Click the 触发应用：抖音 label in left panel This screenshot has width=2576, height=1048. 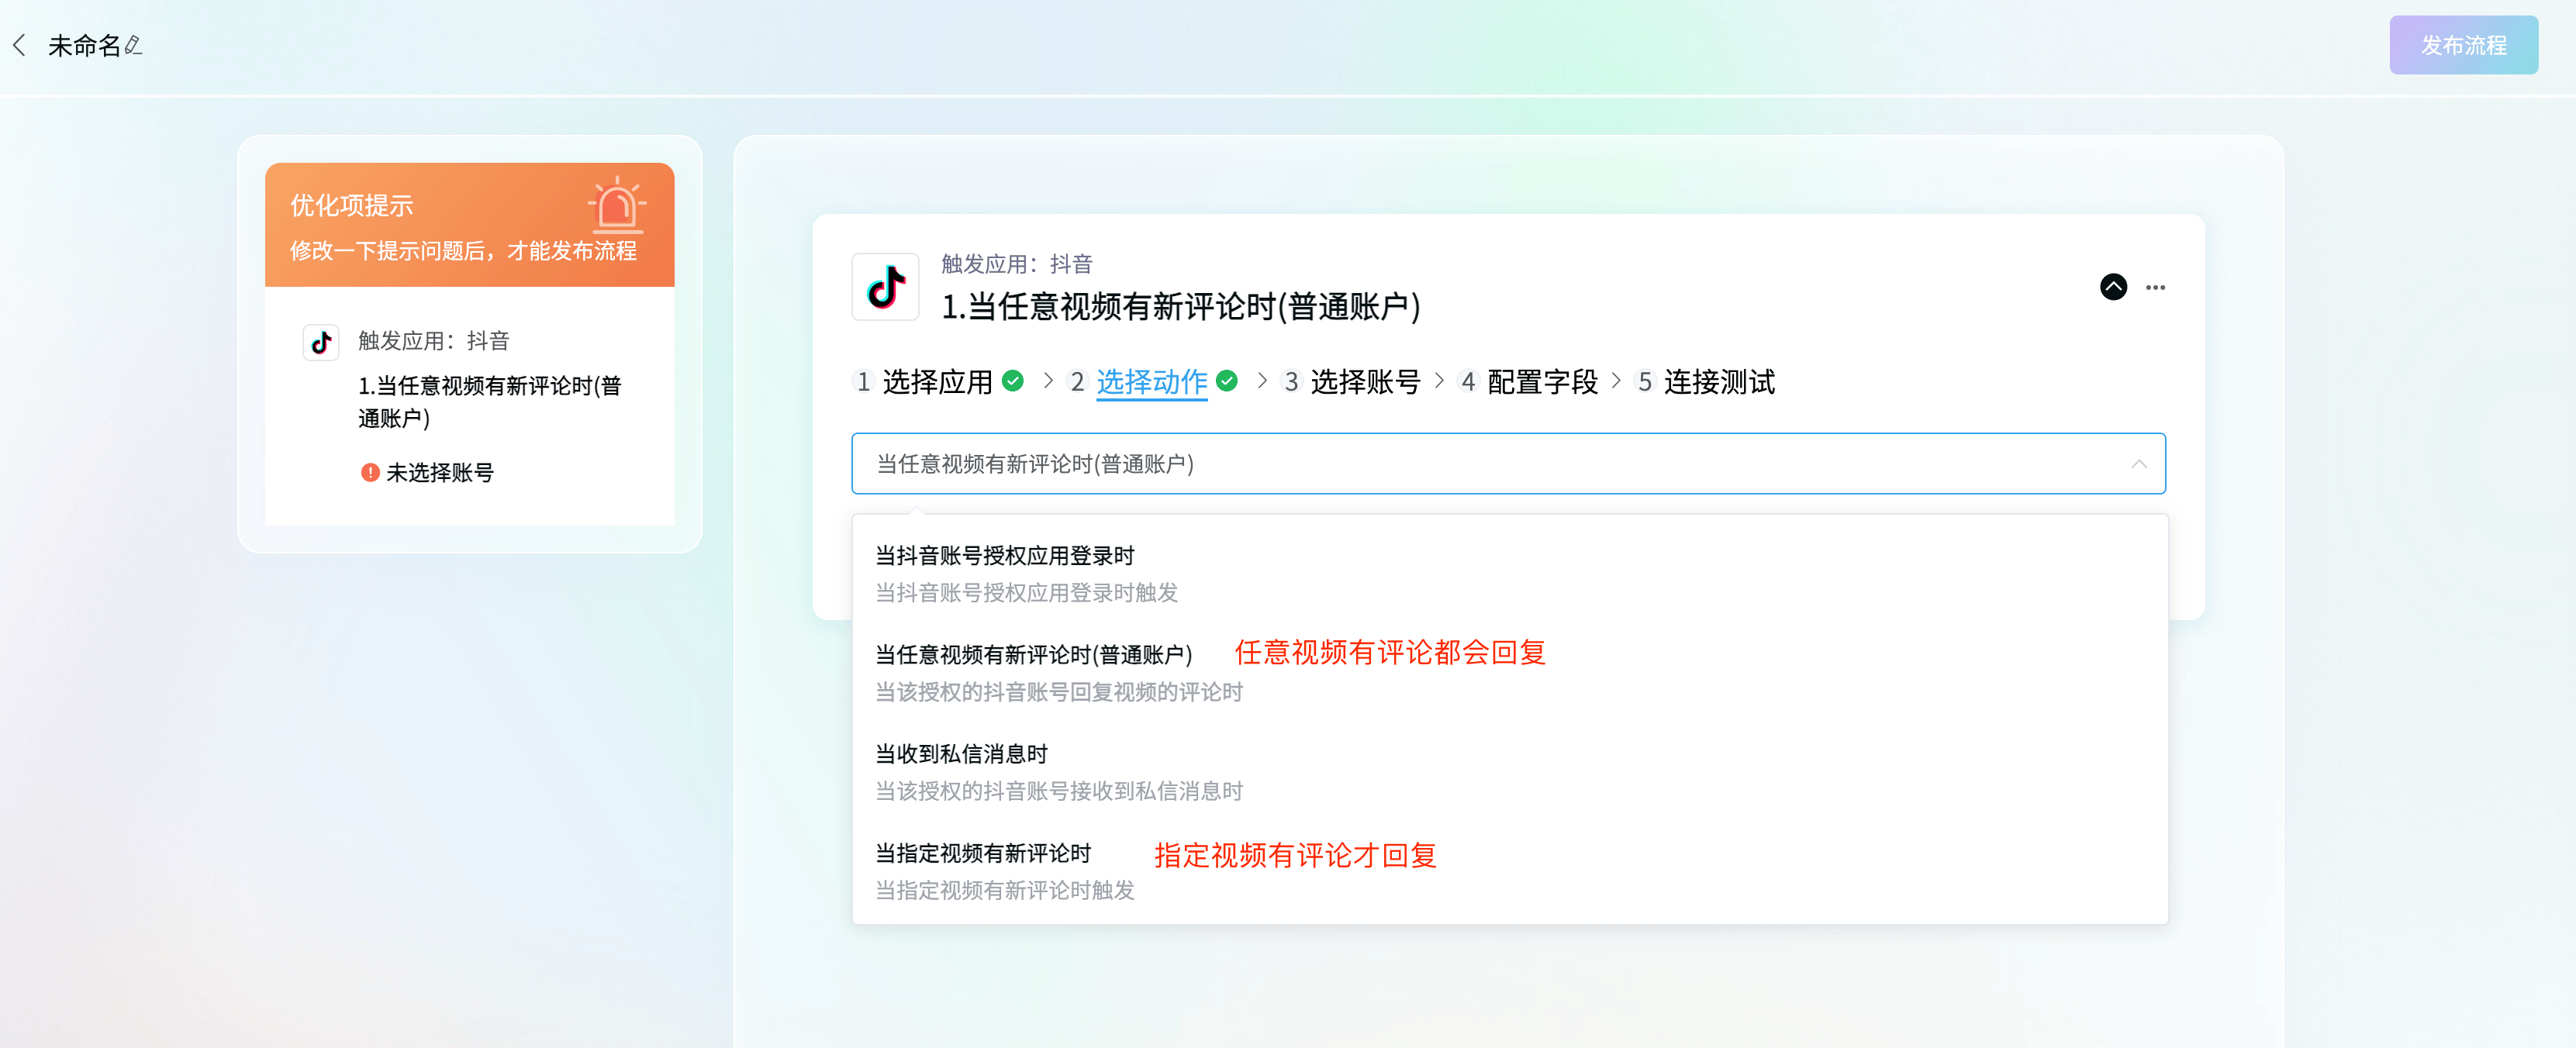pyautogui.click(x=434, y=340)
